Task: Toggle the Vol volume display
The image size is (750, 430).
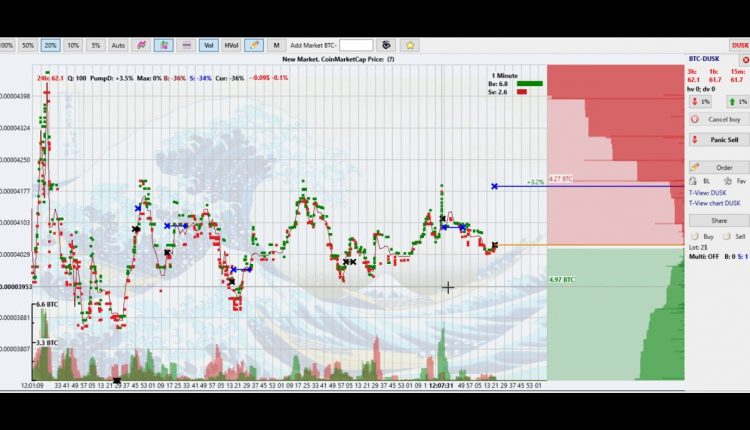Action: [209, 45]
